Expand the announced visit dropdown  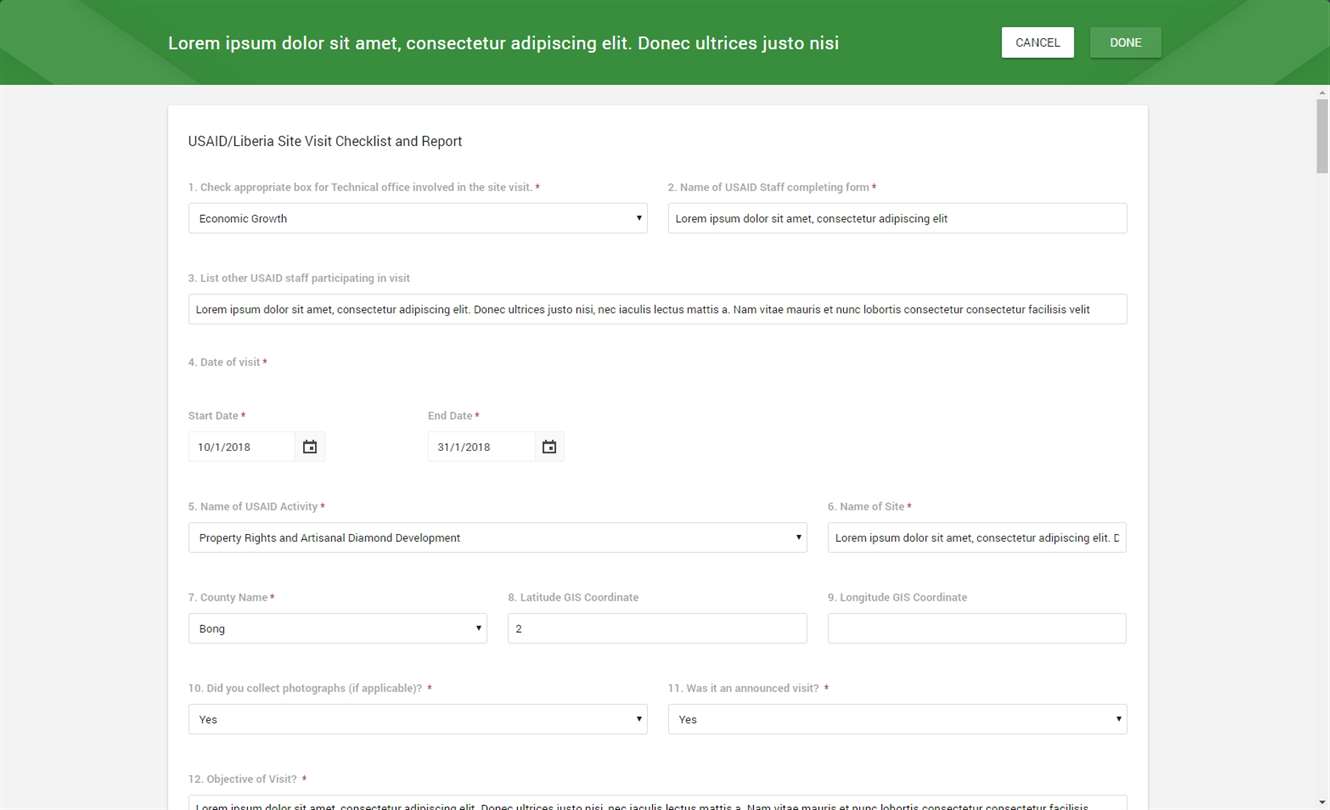[897, 720]
